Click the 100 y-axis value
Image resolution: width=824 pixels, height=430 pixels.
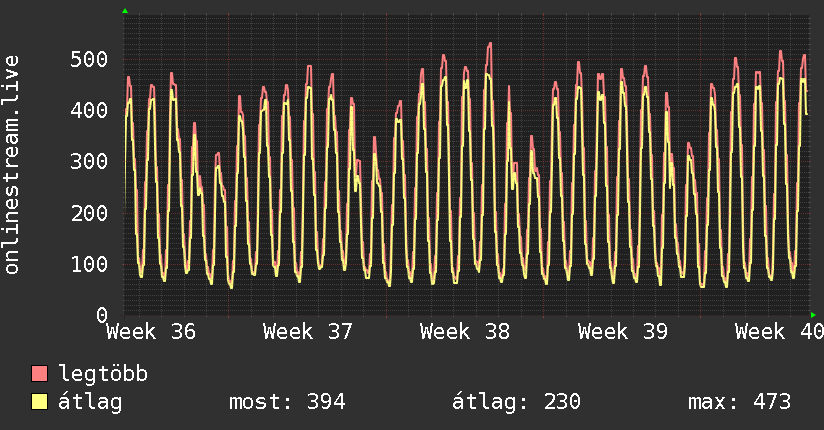coord(89,264)
